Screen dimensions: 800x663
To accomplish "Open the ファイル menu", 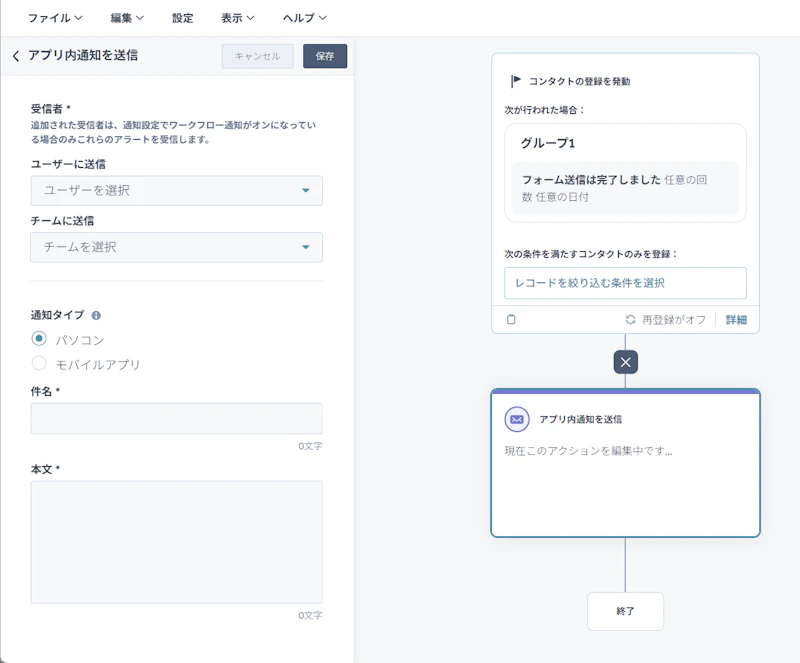I will point(55,18).
